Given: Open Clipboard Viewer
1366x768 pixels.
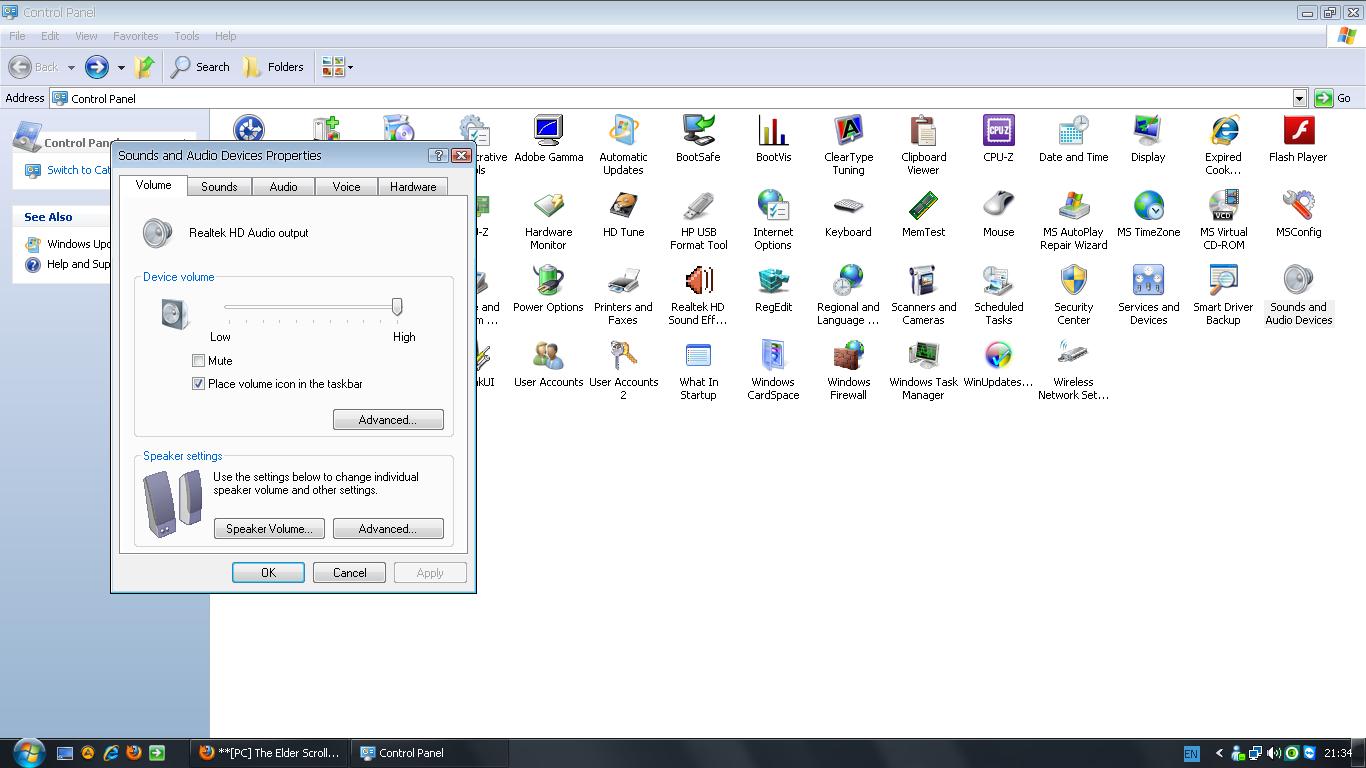Looking at the screenshot, I should click(x=923, y=145).
